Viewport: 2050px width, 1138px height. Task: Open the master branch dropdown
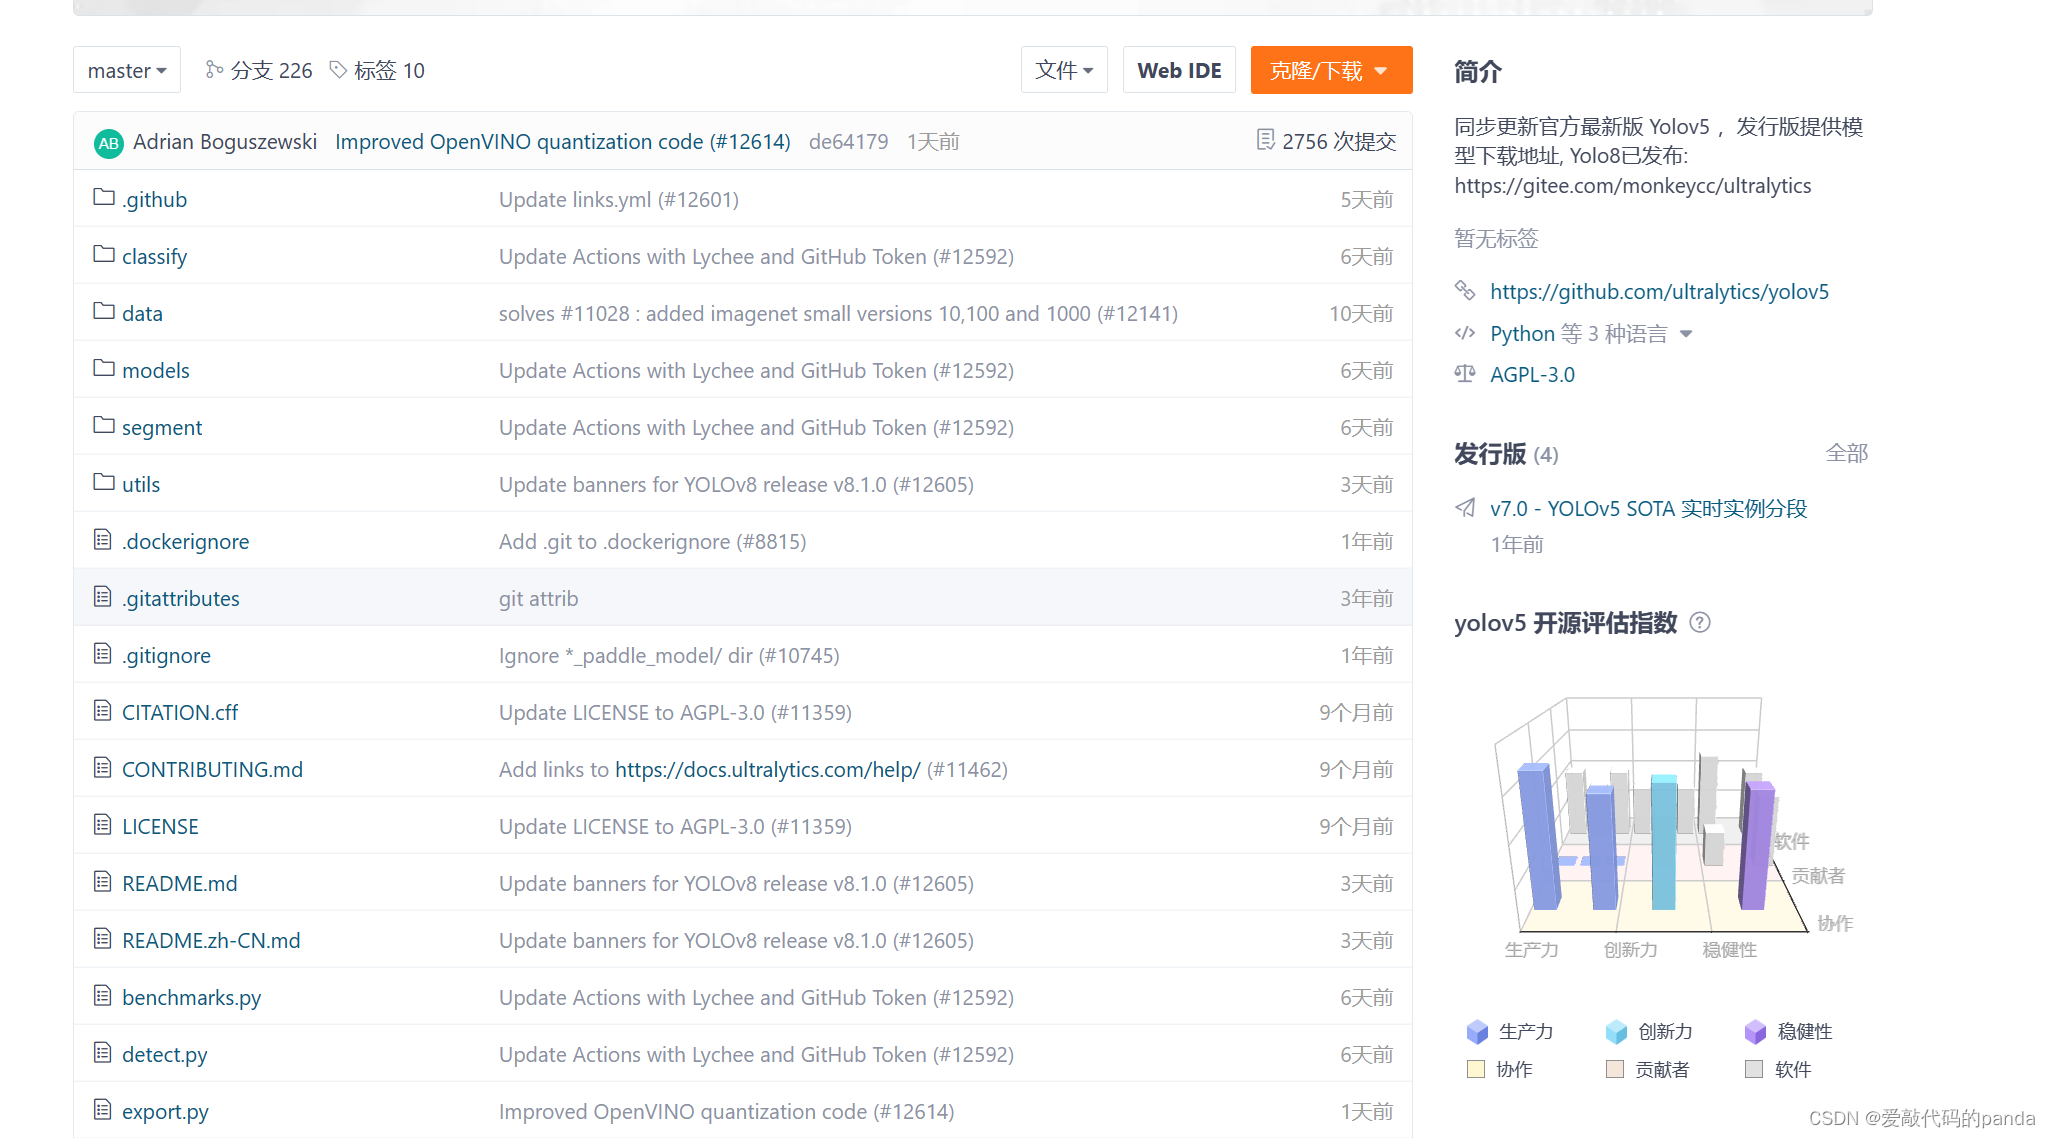coord(127,70)
